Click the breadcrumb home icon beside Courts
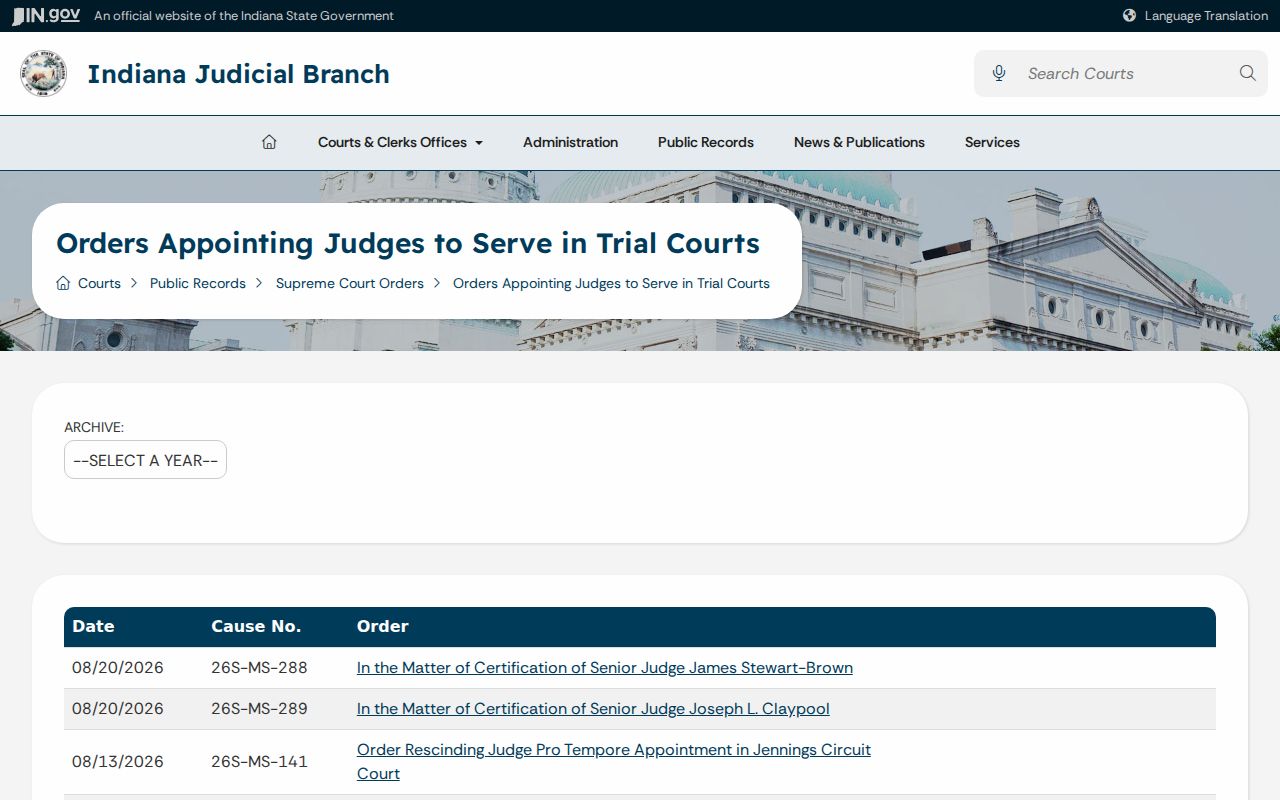Viewport: 1280px width, 800px height. pos(63,283)
